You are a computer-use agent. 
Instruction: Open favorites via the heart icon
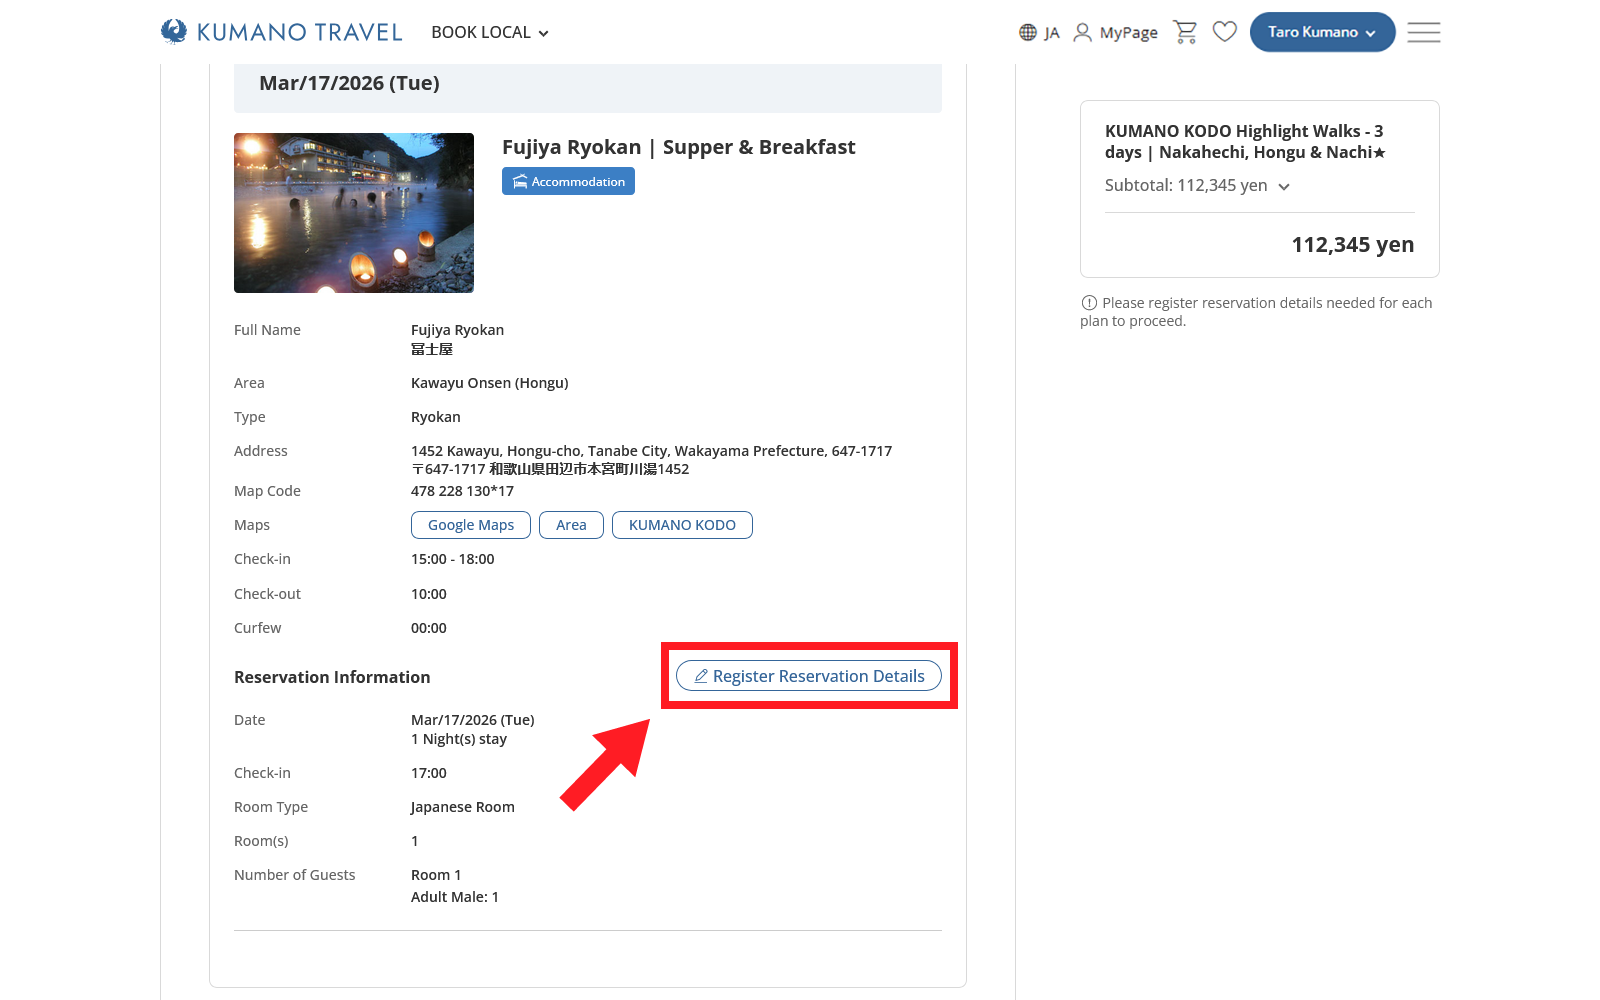pos(1224,32)
